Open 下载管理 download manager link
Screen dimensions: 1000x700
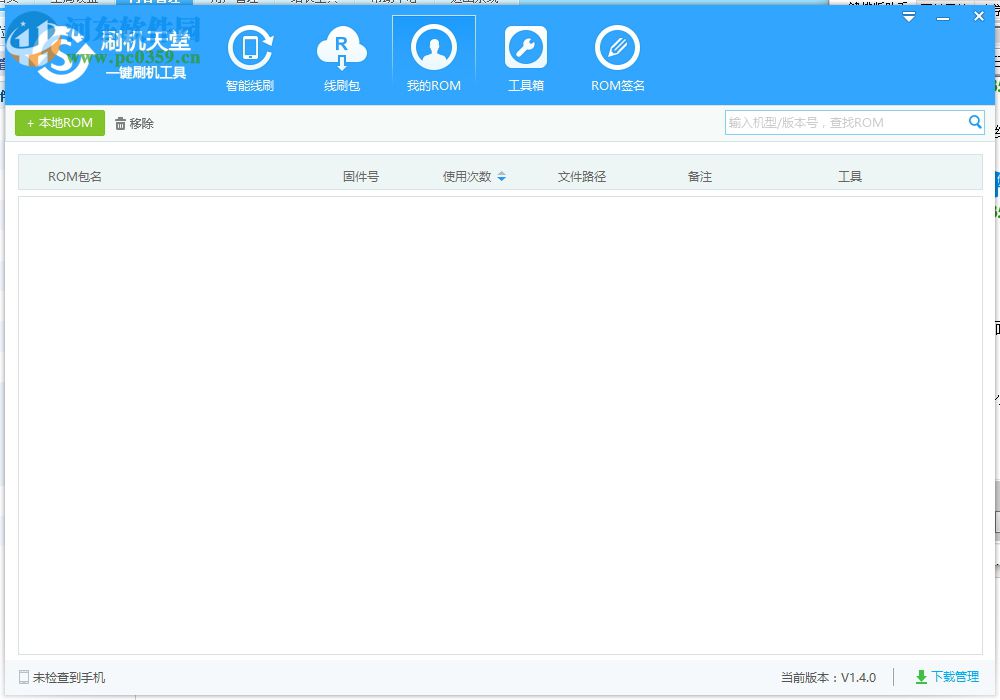click(x=955, y=676)
